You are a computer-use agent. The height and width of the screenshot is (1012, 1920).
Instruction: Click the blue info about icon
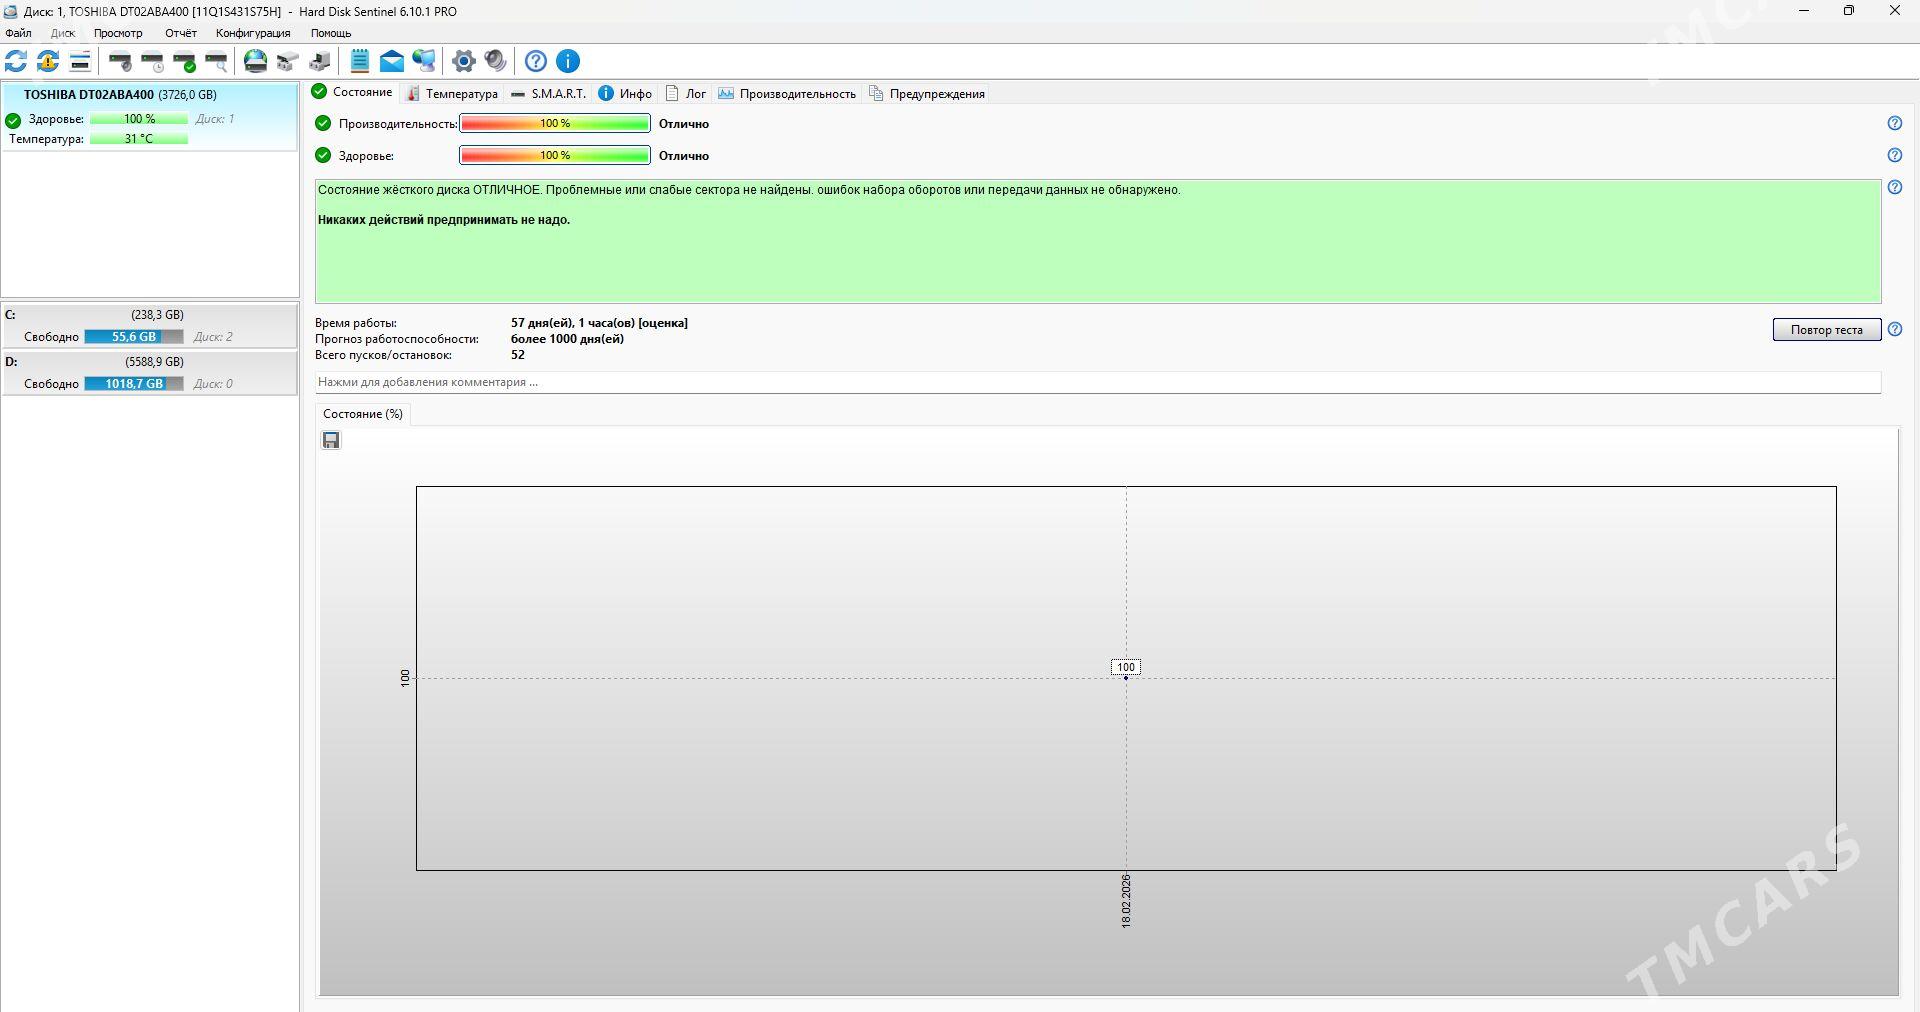click(x=568, y=61)
